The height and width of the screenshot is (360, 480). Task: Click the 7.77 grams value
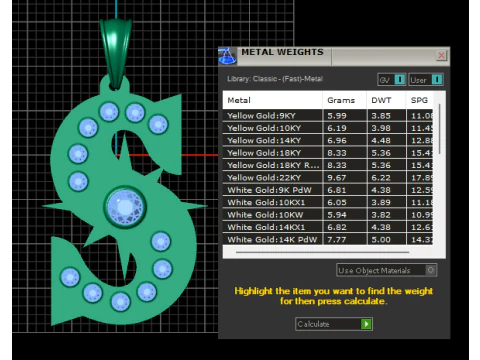[337, 239]
